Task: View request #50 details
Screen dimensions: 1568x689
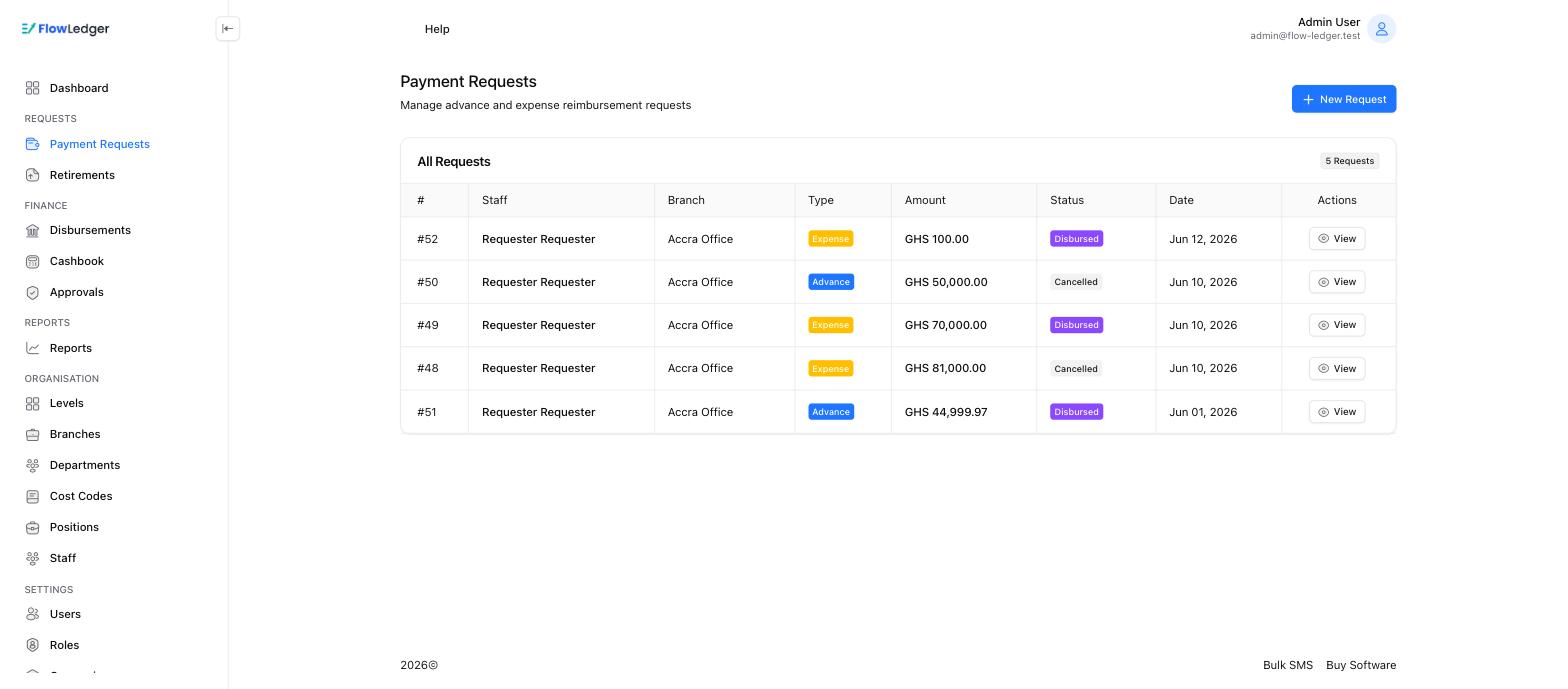Action: pos(1337,282)
